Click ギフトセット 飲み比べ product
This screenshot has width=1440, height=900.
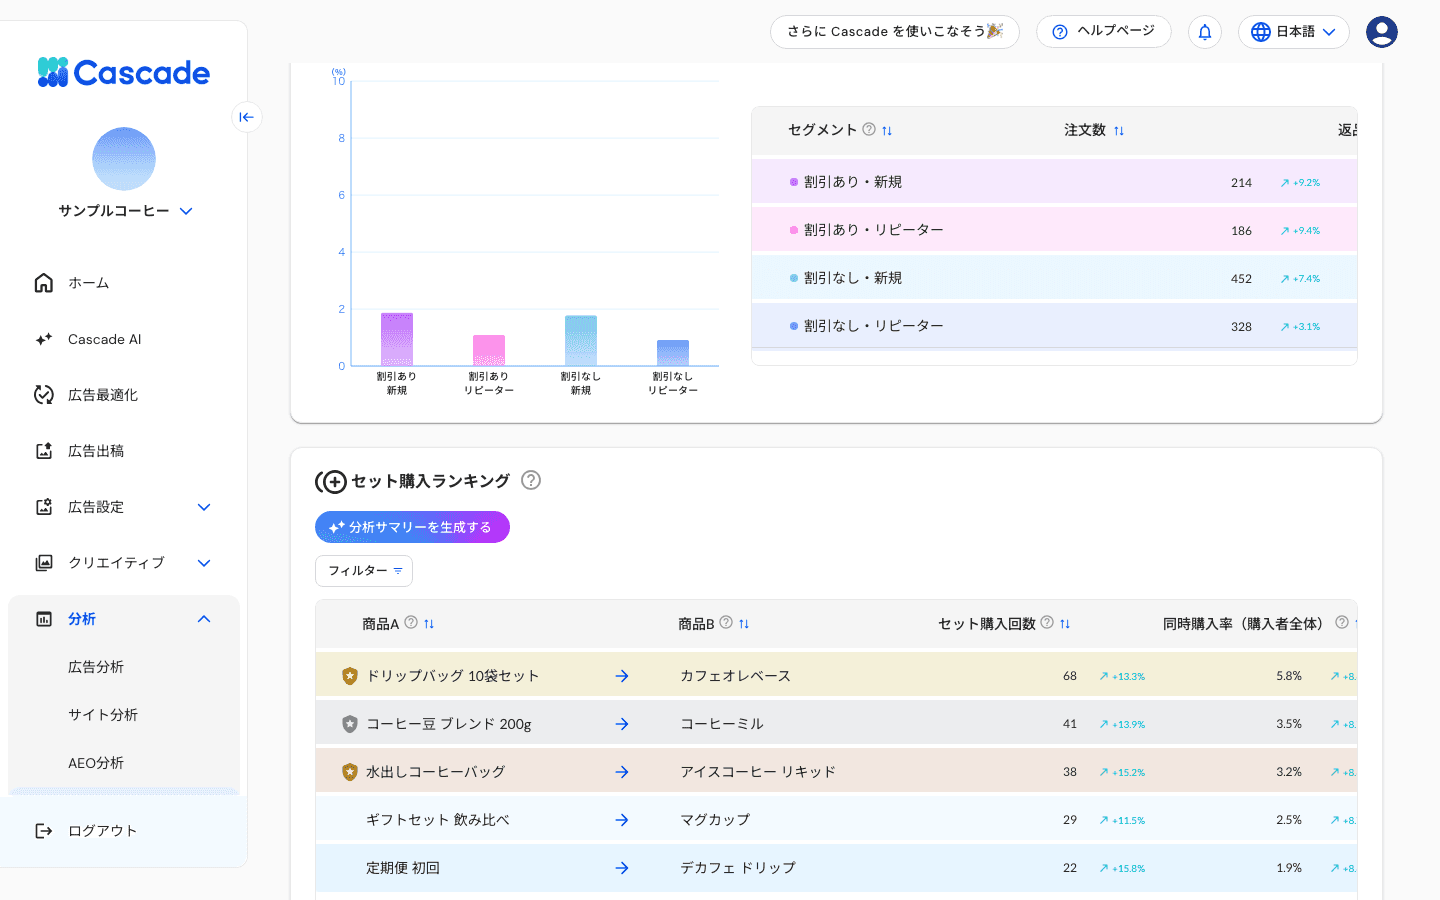pos(438,820)
